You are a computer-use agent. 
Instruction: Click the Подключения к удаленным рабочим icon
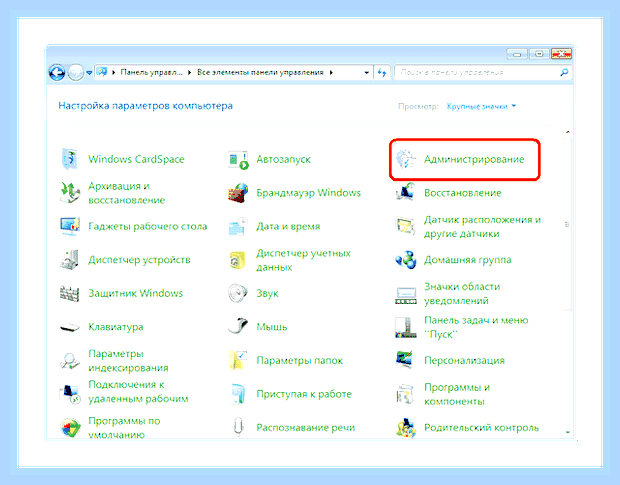click(70, 394)
